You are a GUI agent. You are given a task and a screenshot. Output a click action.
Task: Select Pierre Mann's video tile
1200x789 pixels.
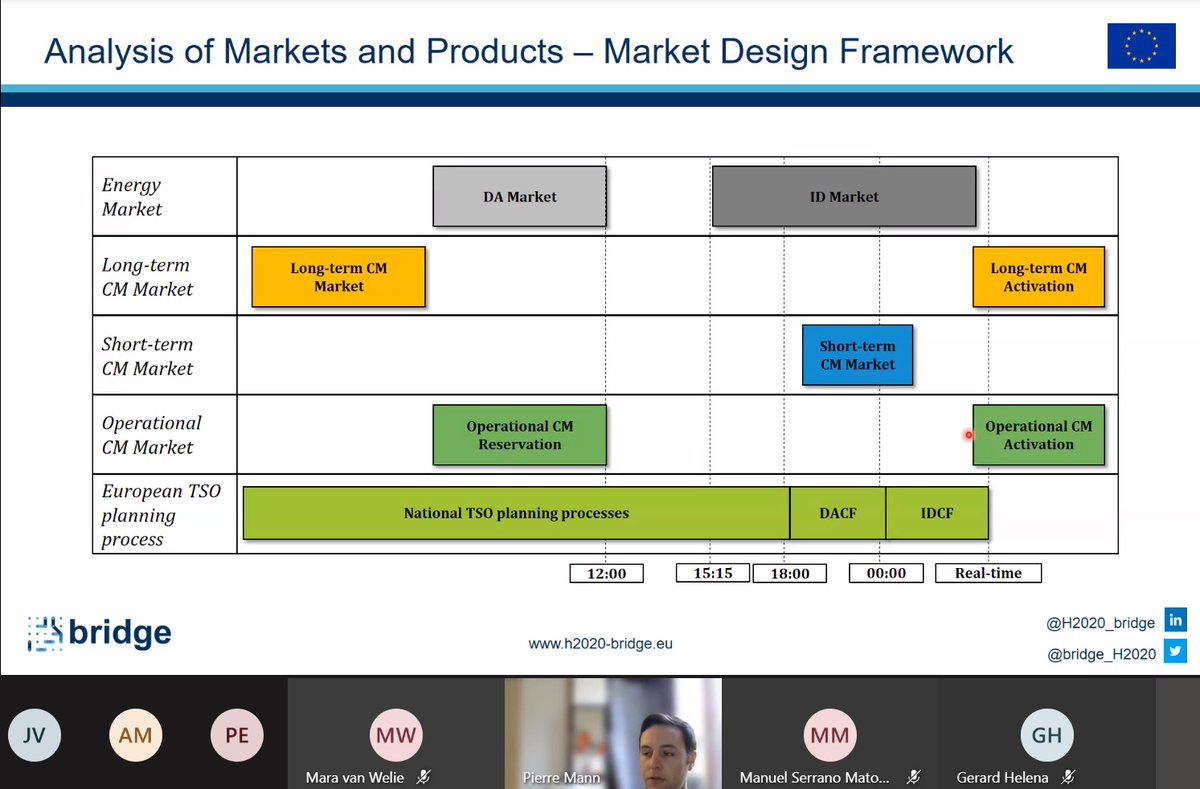613,733
